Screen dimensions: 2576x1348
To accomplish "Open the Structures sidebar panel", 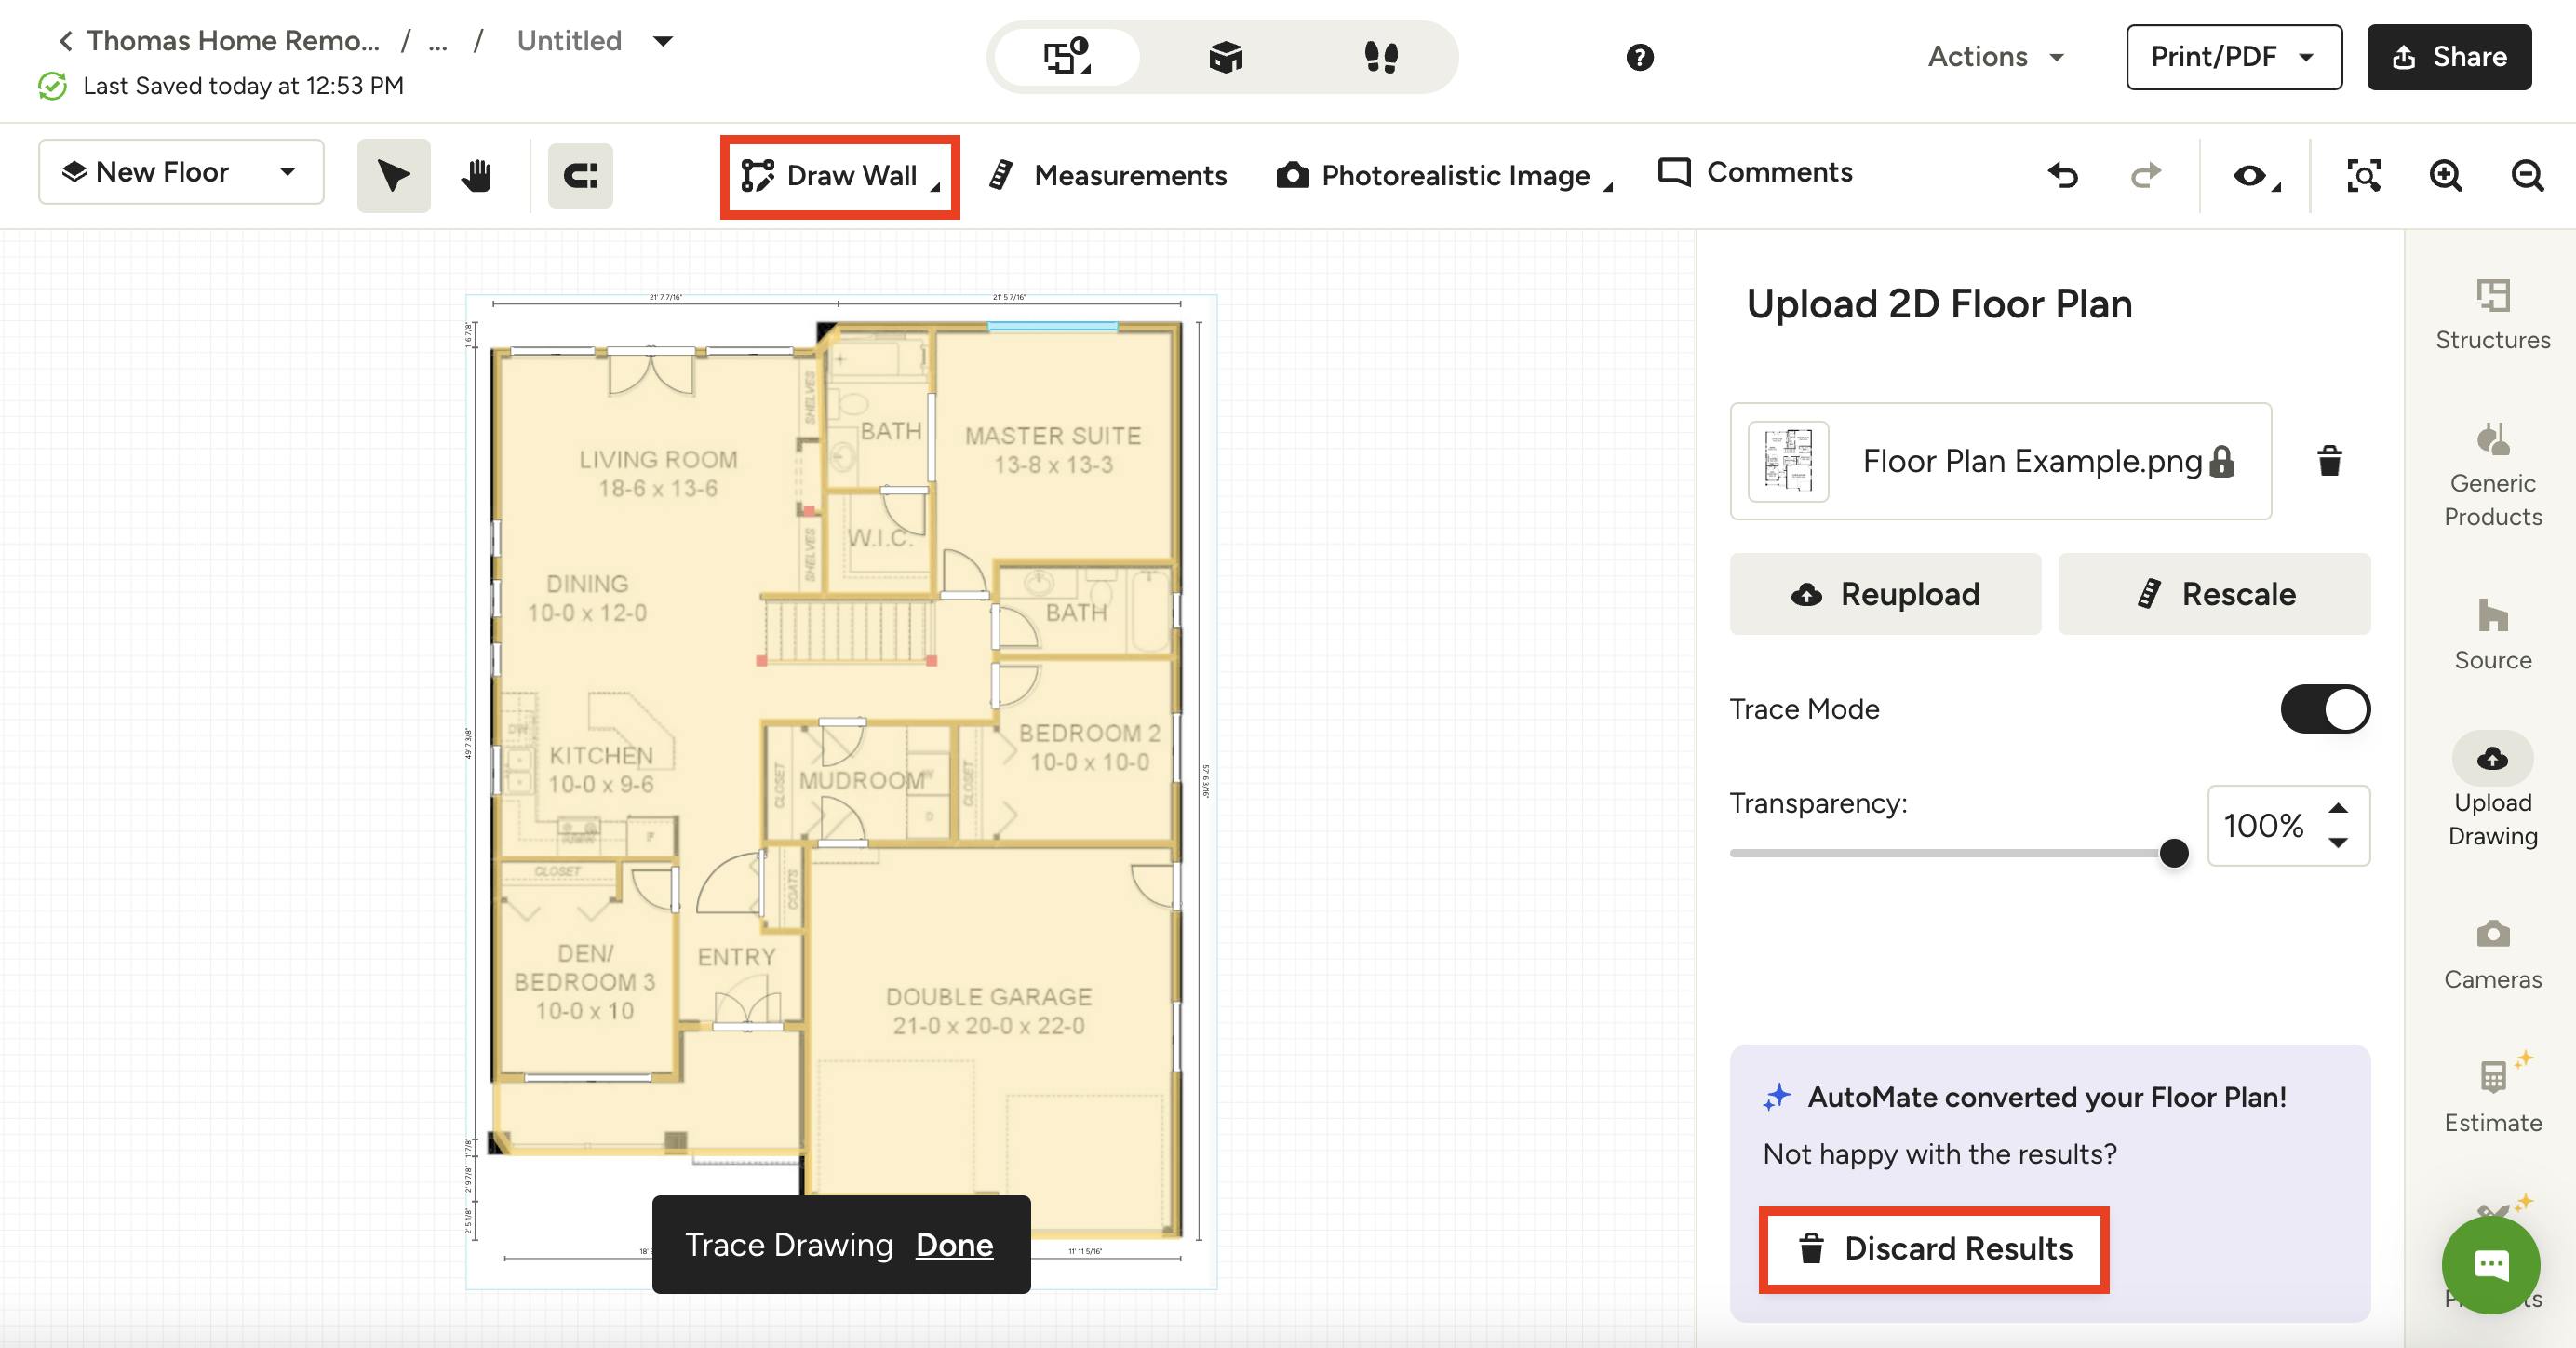I will coord(2492,314).
